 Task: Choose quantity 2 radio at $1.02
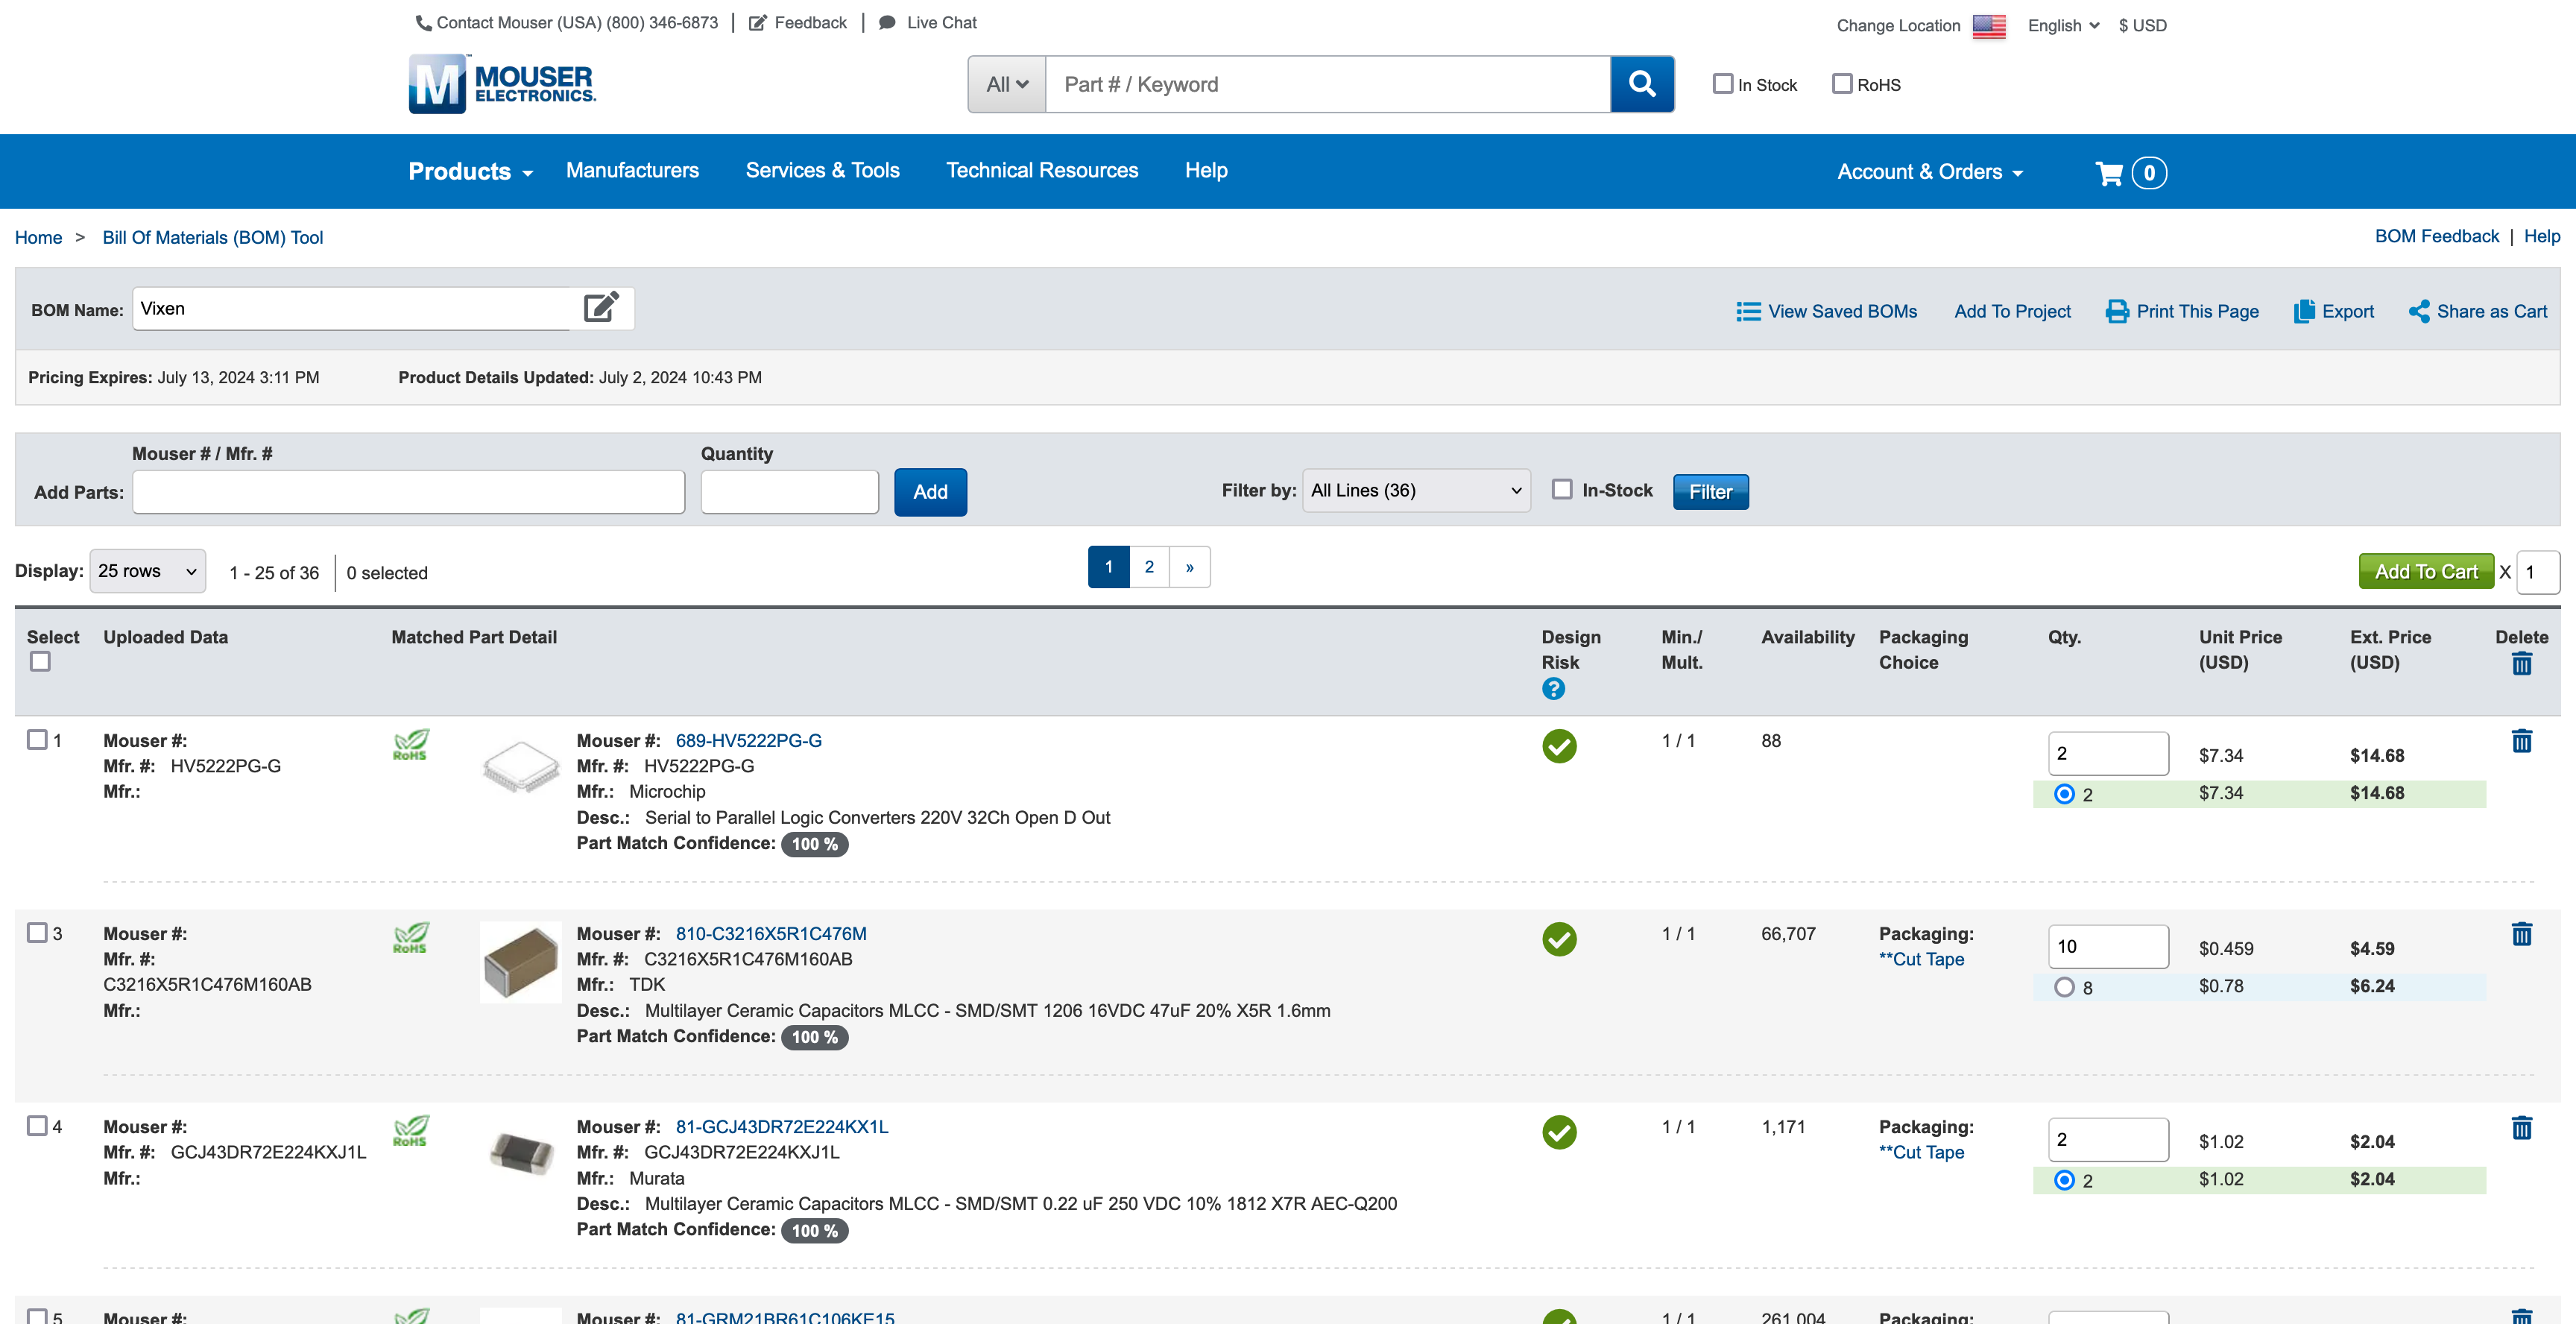(x=2064, y=1180)
